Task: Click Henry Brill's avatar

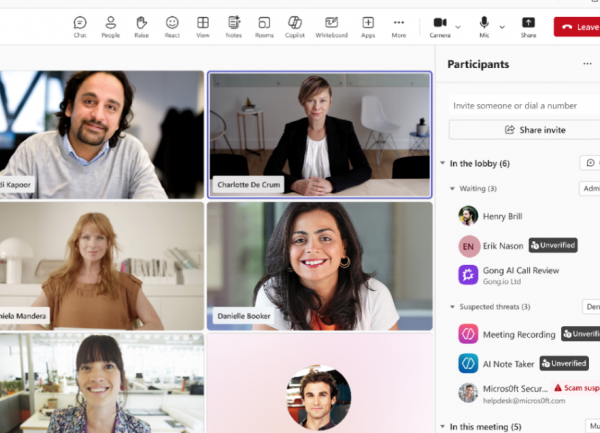Action: [468, 216]
